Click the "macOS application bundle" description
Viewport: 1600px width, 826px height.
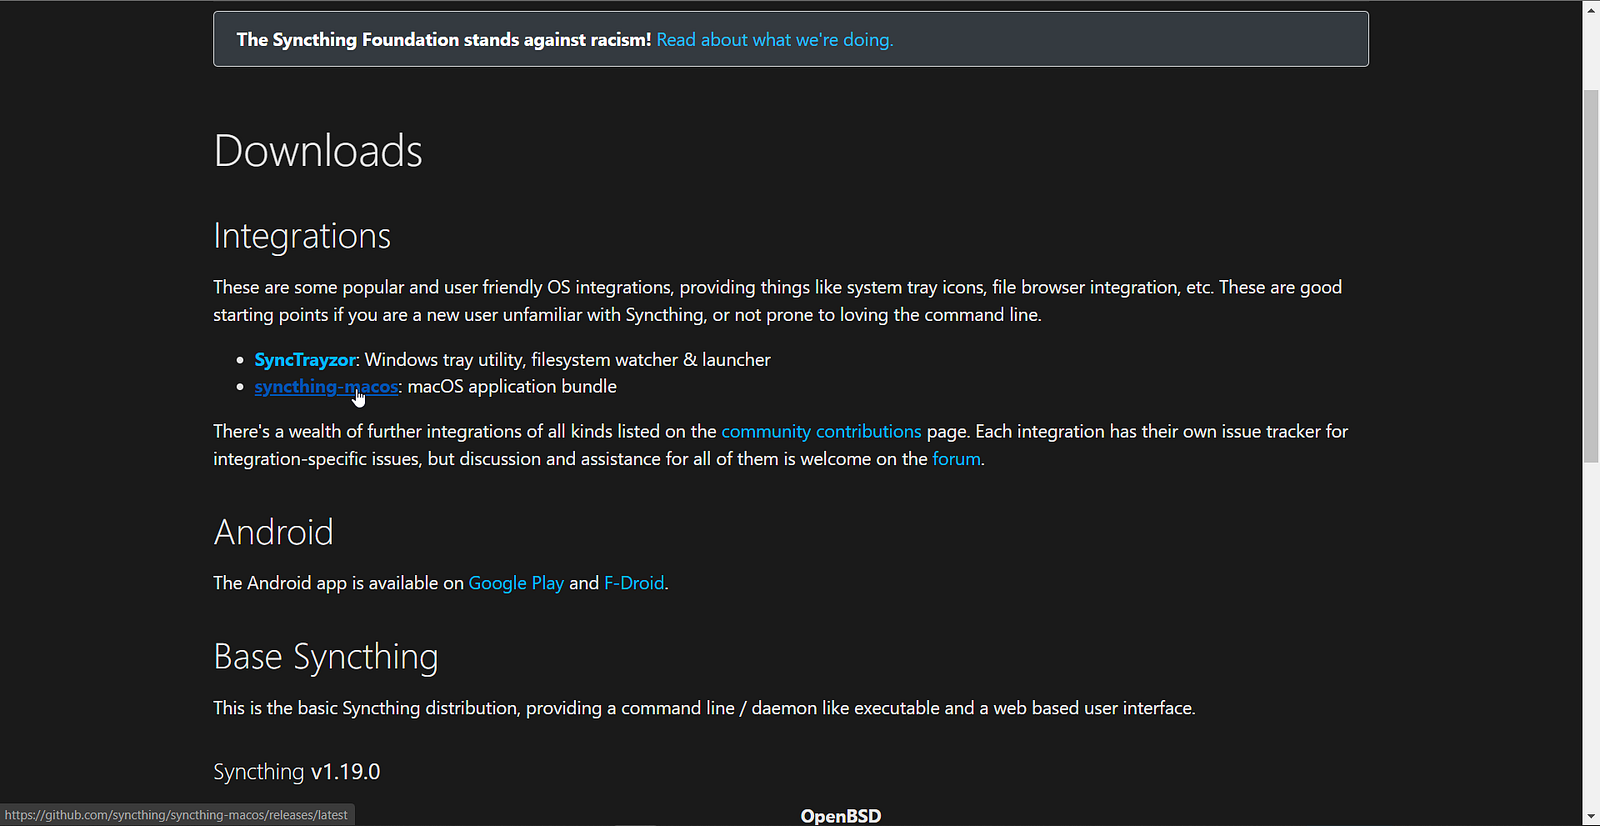pyautogui.click(x=512, y=387)
